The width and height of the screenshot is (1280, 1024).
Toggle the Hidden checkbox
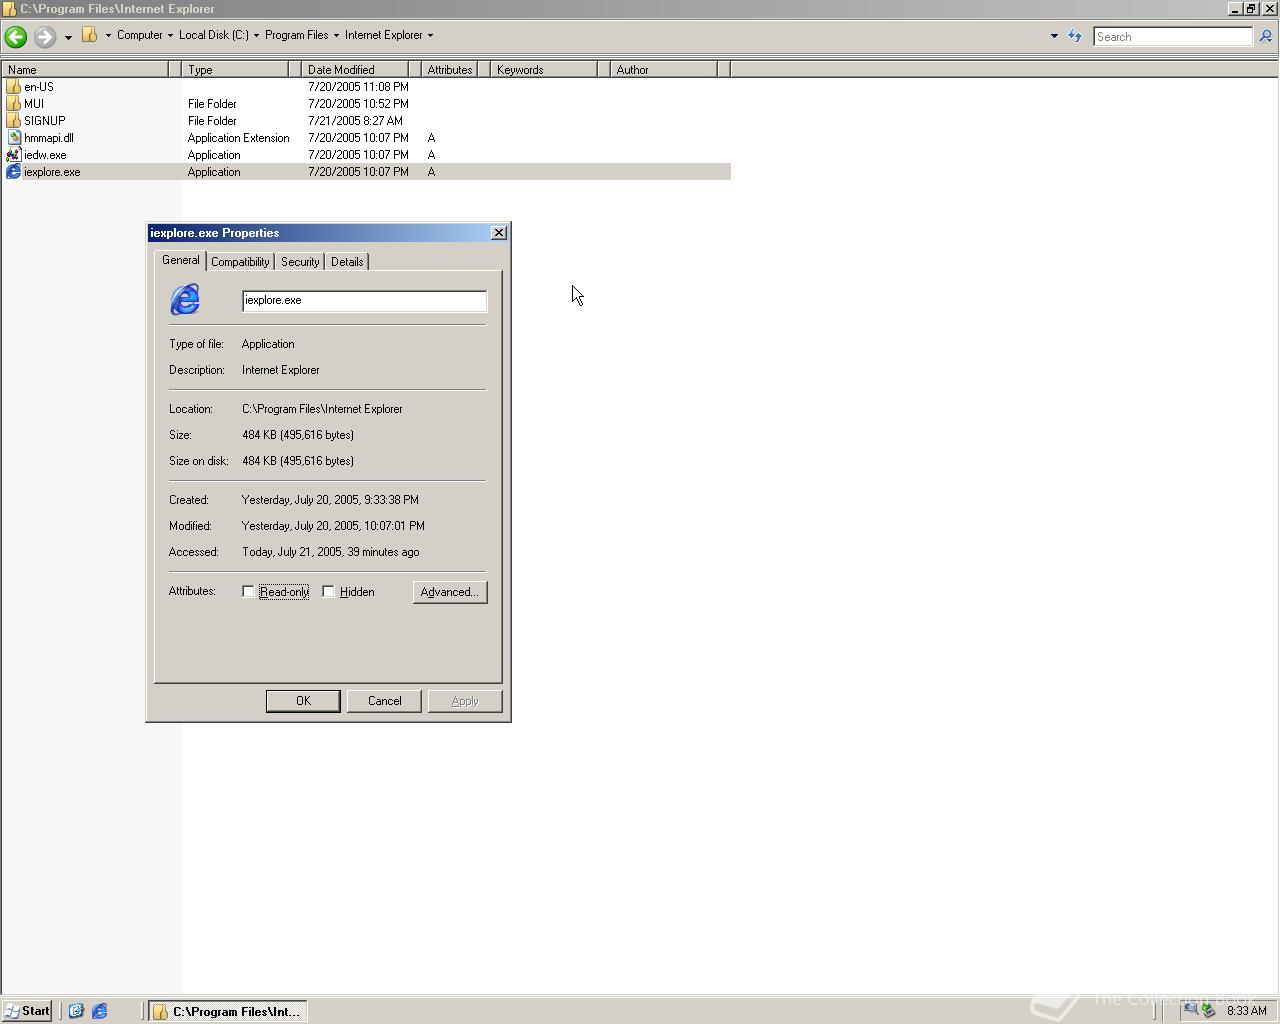click(x=328, y=592)
